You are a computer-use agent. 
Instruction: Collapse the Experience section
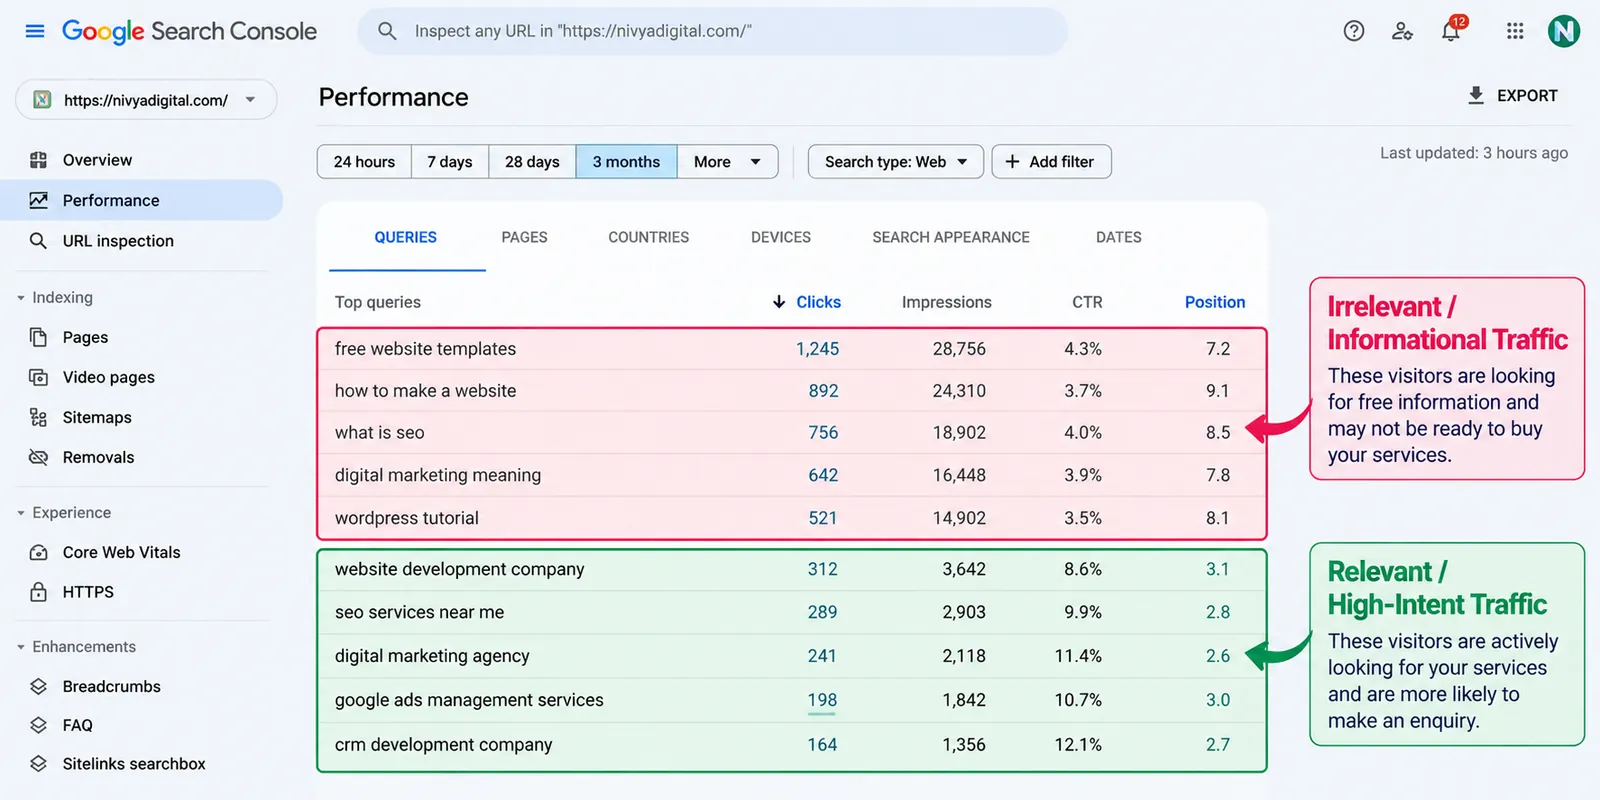point(21,513)
